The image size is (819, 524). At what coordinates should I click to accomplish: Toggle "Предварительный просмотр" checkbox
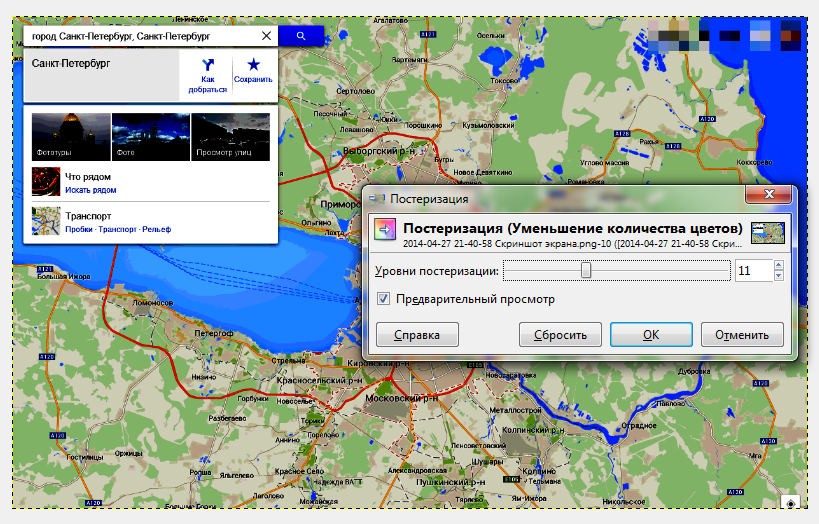point(383,299)
